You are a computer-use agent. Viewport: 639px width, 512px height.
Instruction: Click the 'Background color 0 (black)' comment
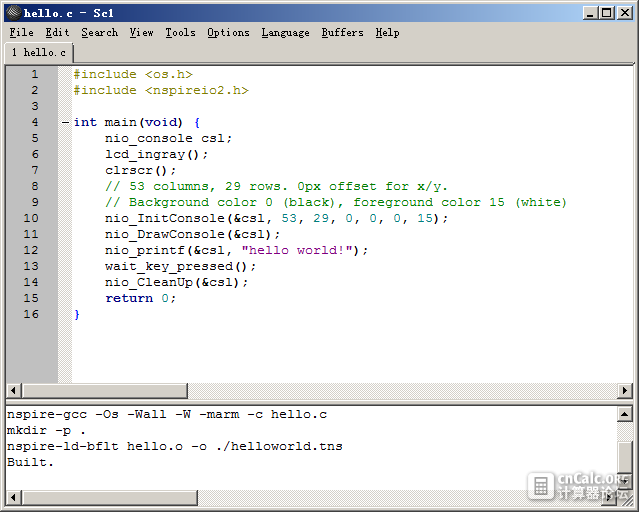click(336, 202)
